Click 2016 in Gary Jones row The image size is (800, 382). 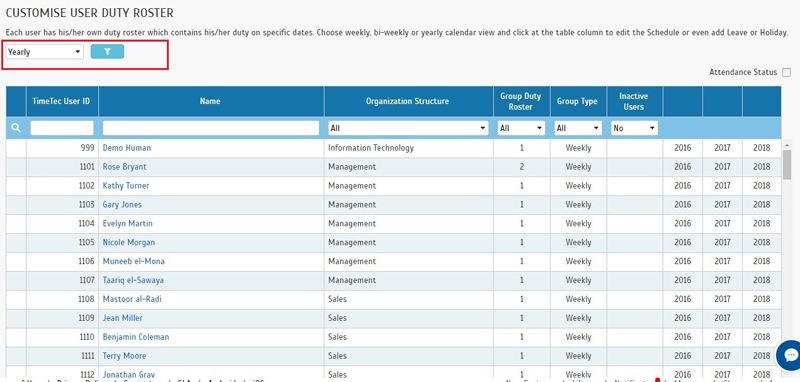pyautogui.click(x=683, y=205)
